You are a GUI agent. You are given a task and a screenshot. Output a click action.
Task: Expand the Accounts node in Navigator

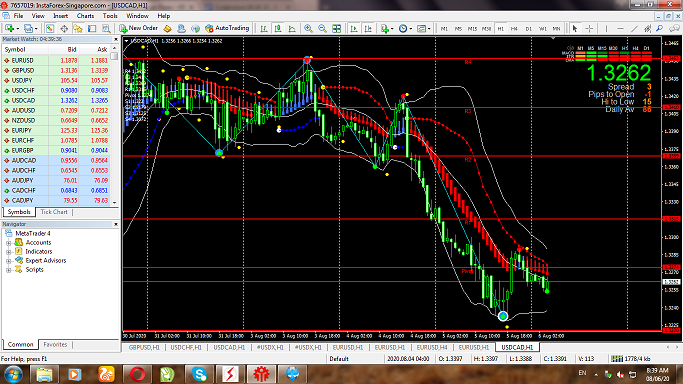click(8, 243)
